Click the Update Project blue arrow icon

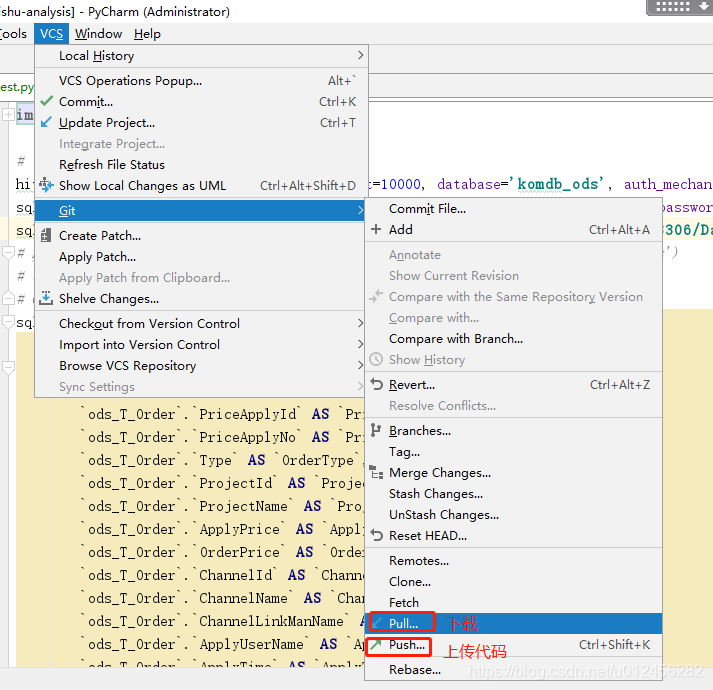pyautogui.click(x=46, y=122)
